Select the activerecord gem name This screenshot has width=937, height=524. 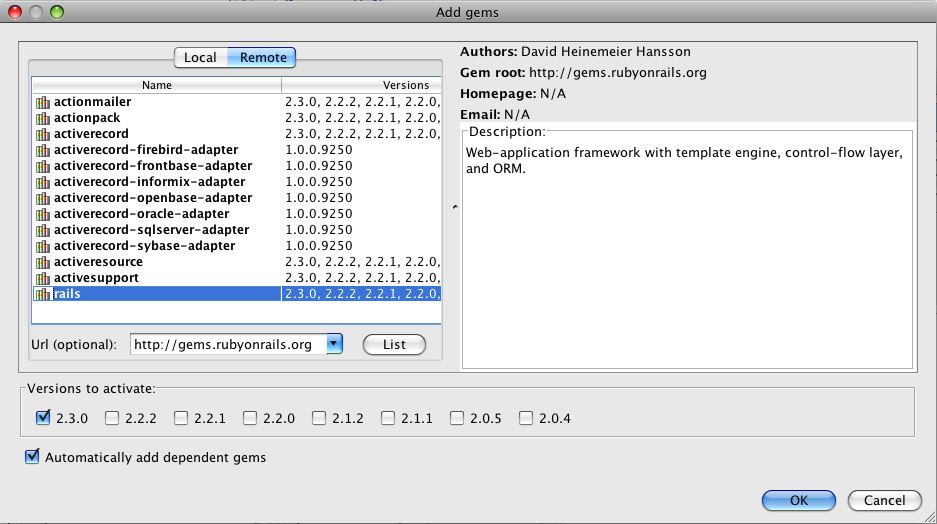point(91,133)
